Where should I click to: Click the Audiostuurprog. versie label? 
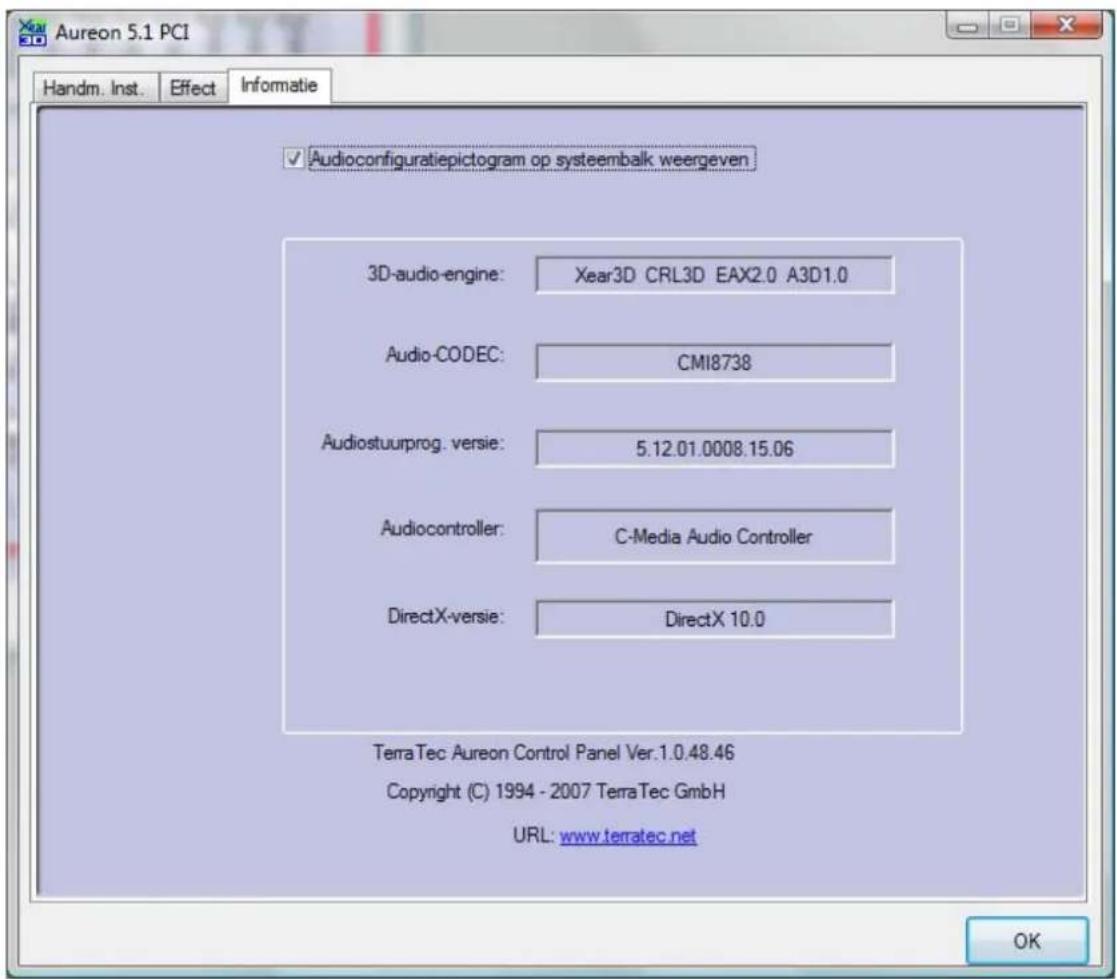click(413, 442)
